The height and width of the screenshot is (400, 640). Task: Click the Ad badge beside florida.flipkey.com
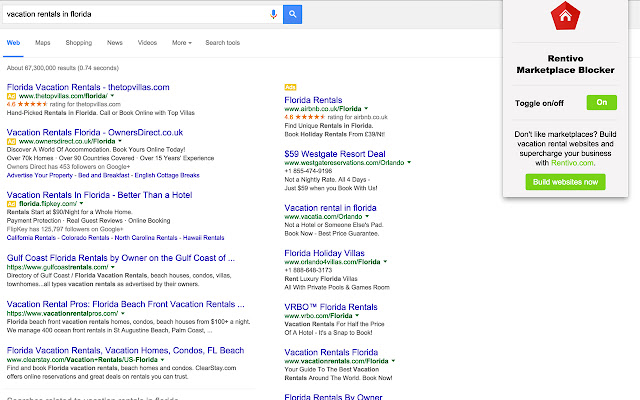[11, 203]
